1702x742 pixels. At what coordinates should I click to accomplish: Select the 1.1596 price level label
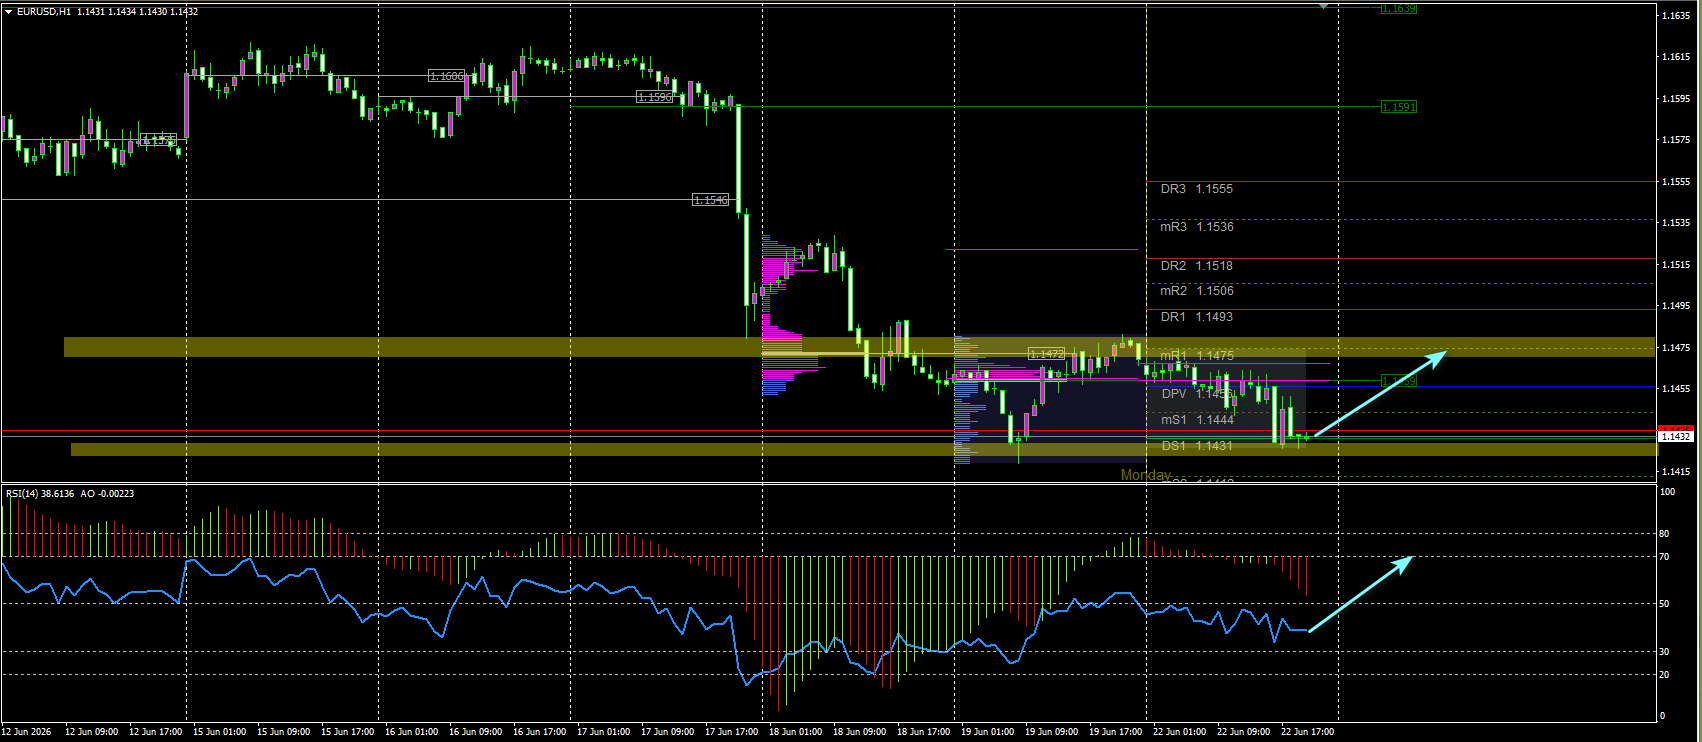coord(655,97)
